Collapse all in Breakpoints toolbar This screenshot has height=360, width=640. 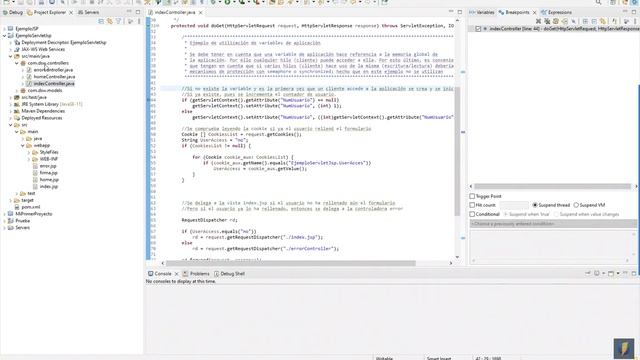594,21
